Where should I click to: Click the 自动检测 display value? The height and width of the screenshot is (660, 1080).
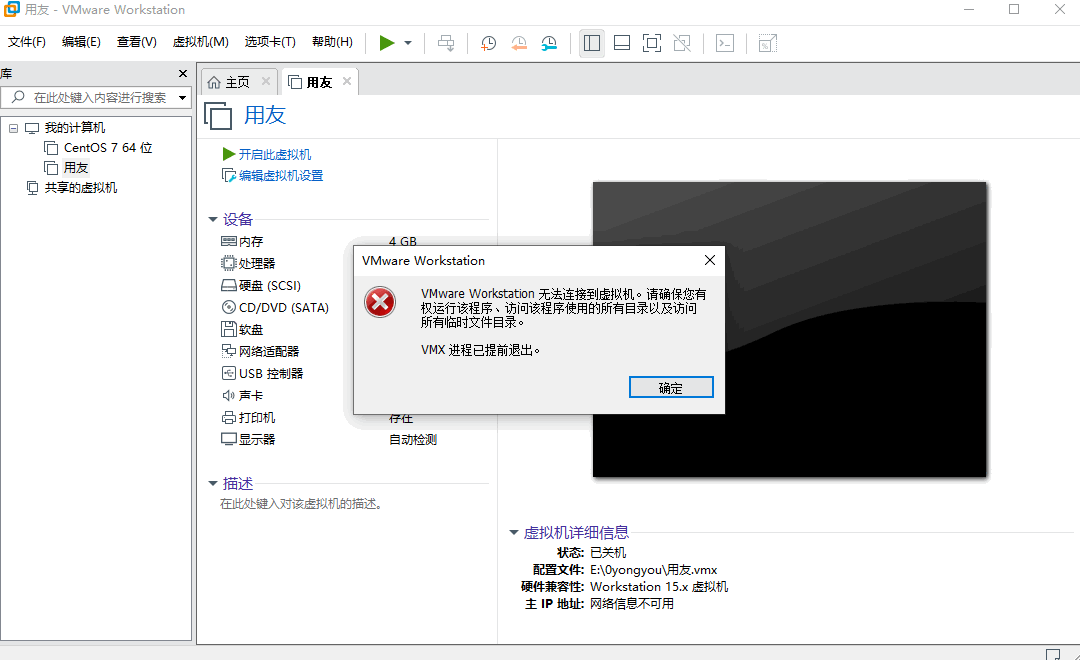pos(413,440)
